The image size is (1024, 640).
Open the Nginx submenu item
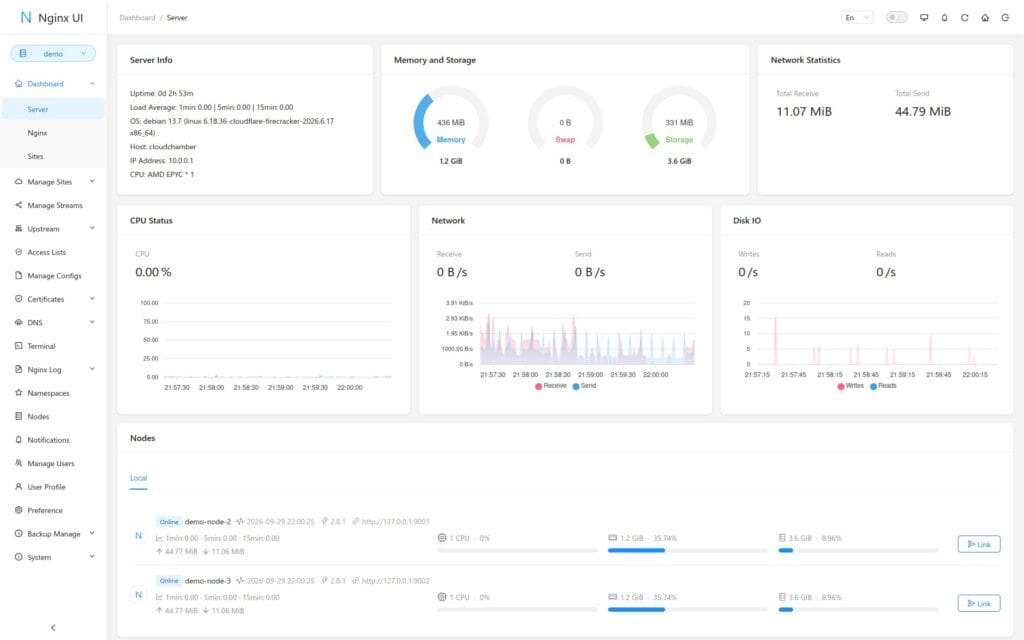tap(54, 133)
